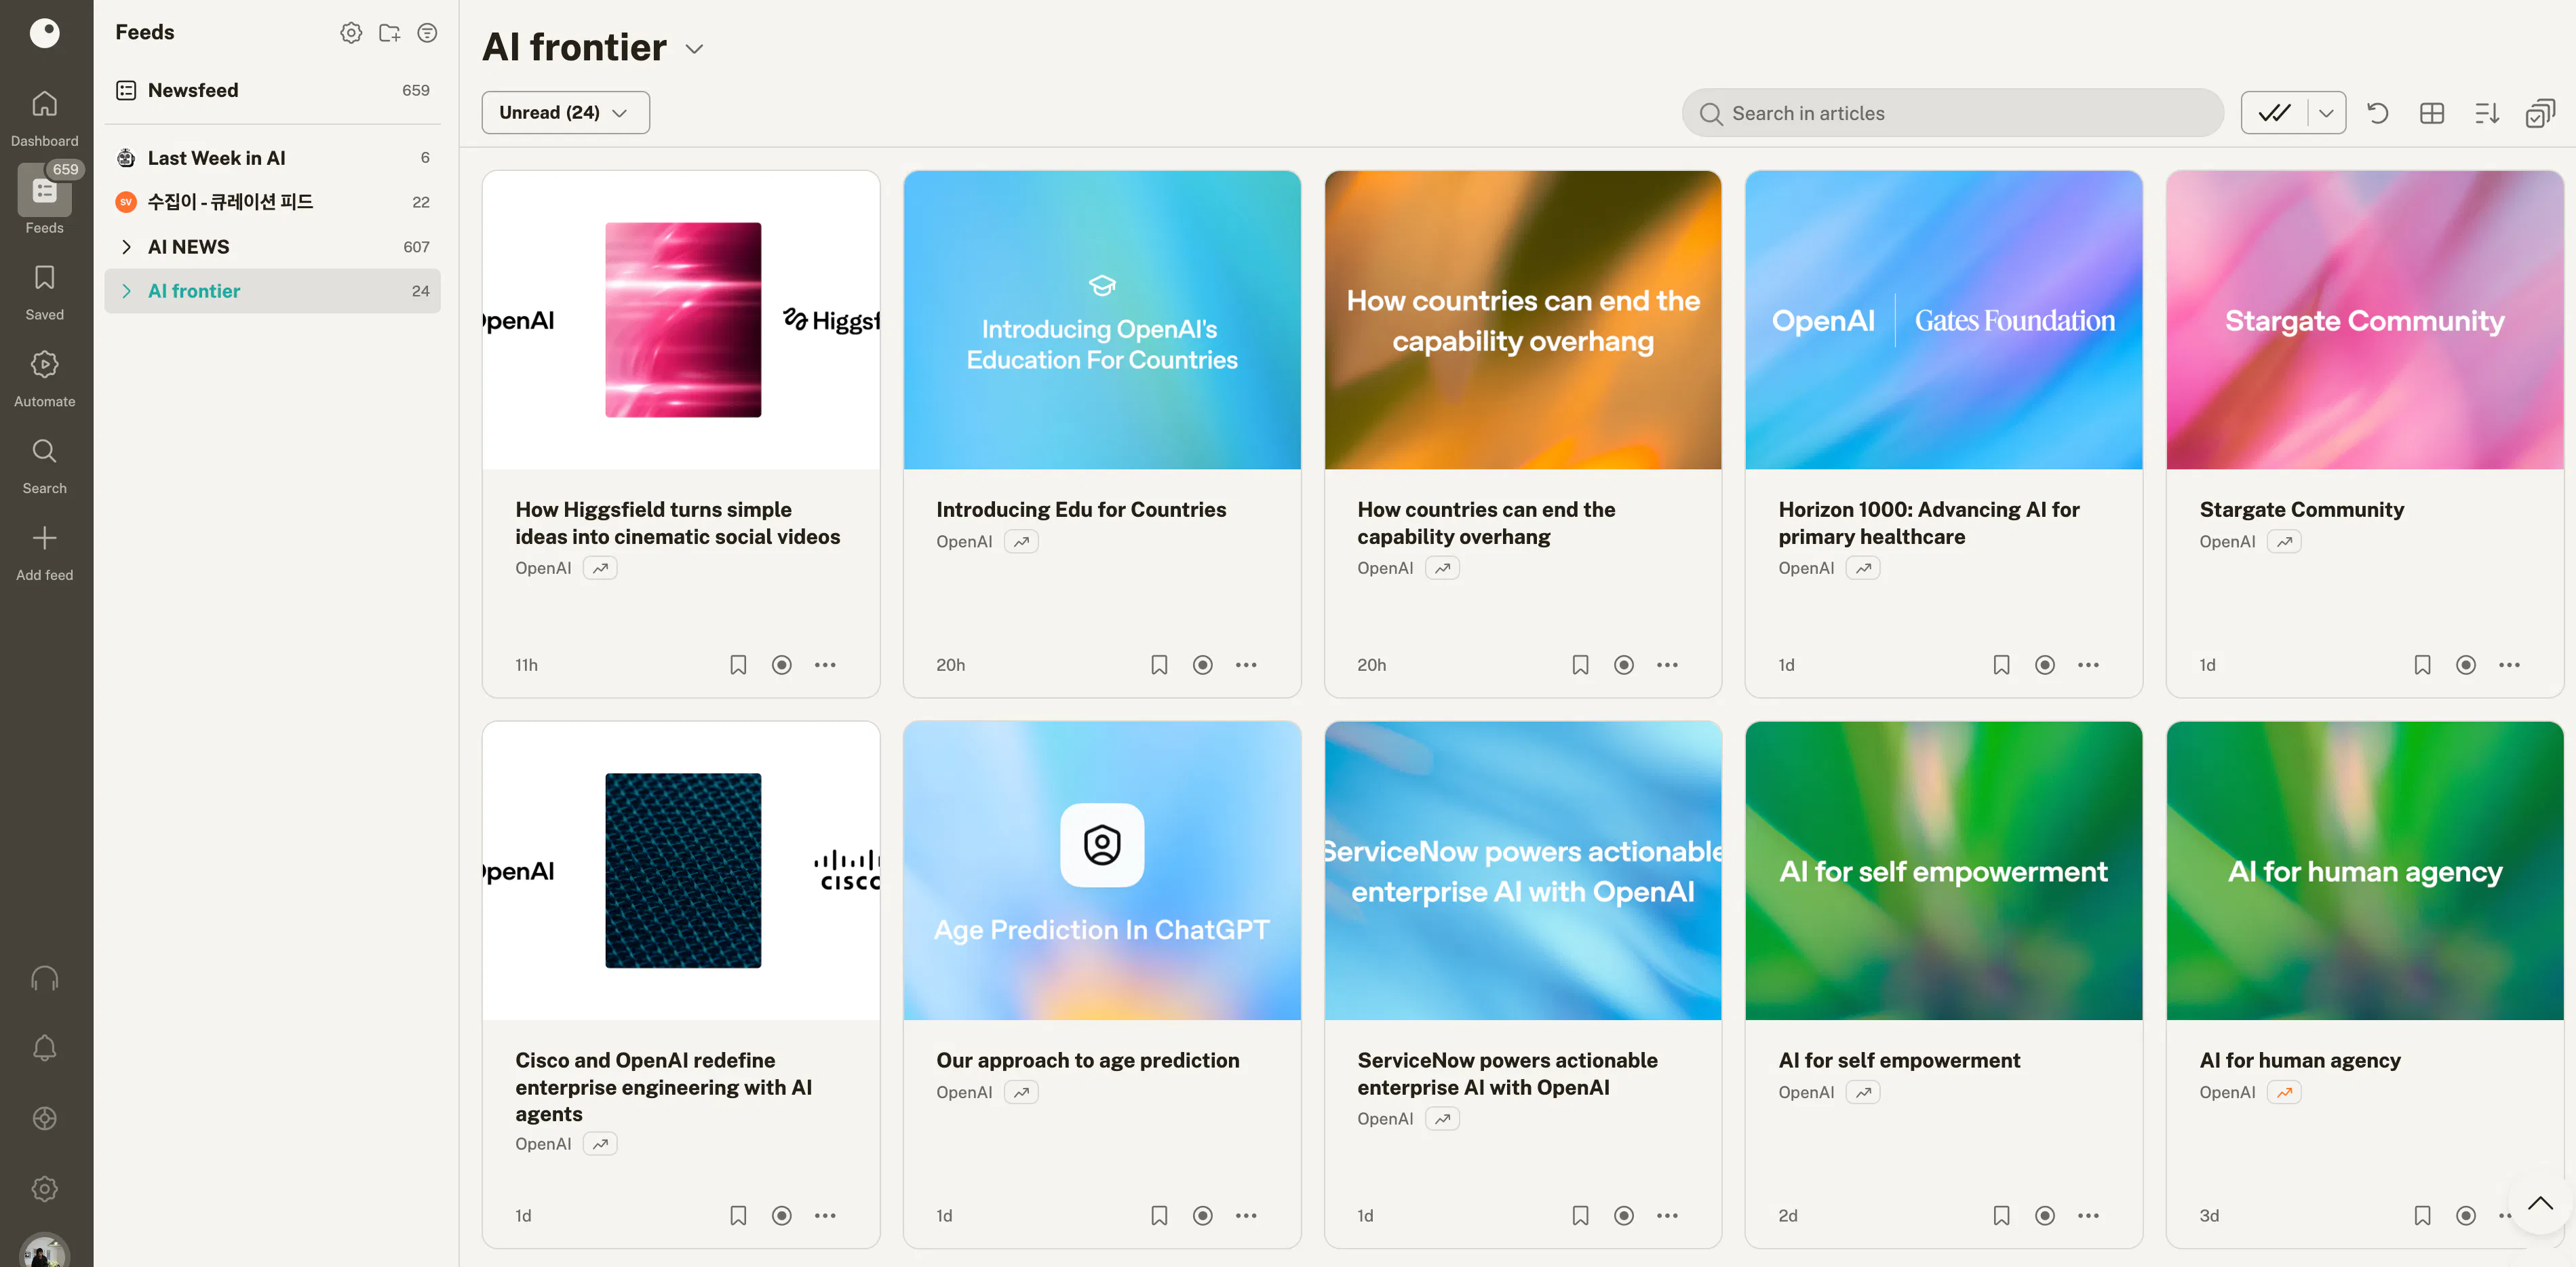
Task: Open settings gear at sidebar bottom
Action: [x=44, y=1189]
